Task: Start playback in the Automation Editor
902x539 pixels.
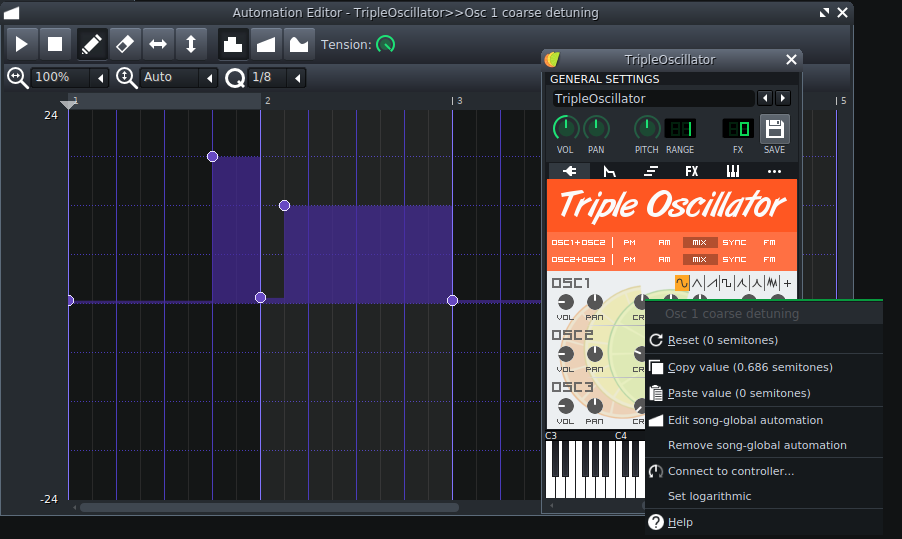Action: [x=21, y=44]
